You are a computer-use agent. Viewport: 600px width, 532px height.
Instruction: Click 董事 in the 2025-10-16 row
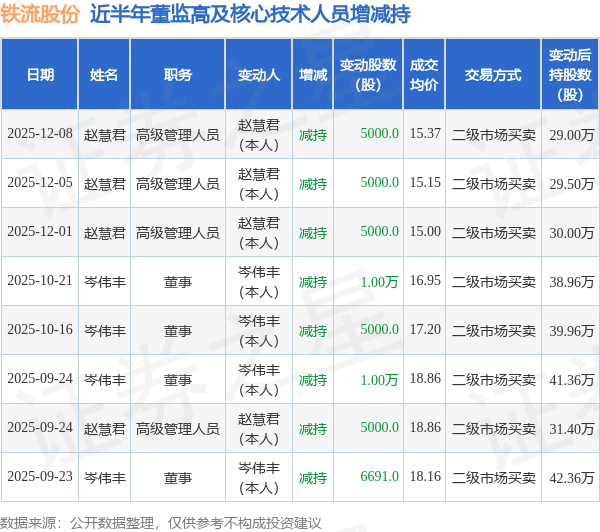point(178,331)
